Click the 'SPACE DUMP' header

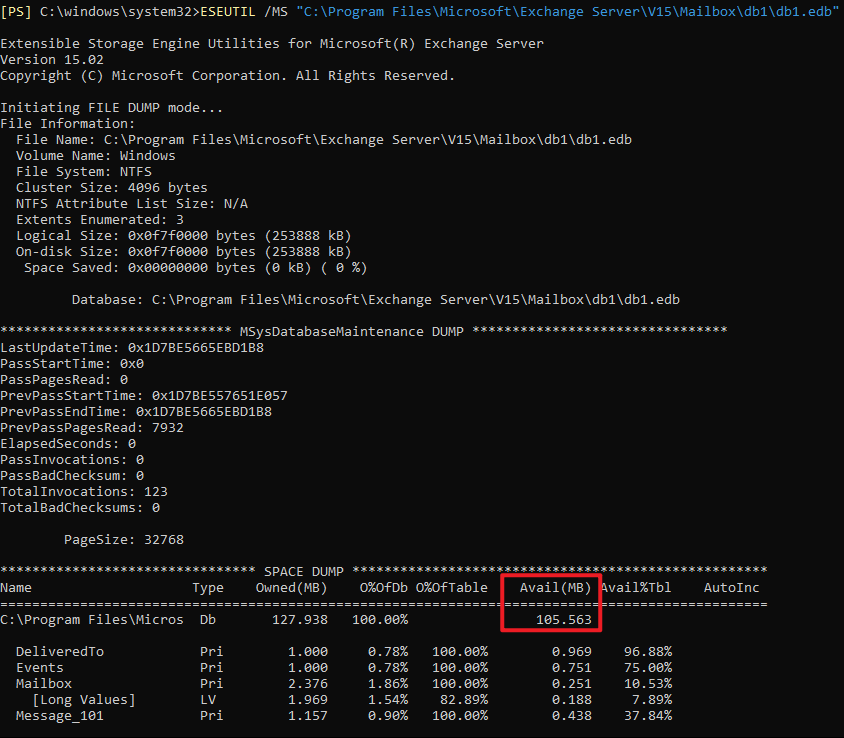coord(304,572)
